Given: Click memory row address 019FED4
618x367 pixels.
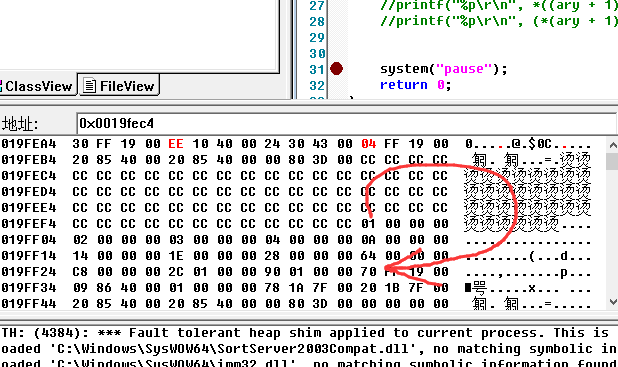Looking at the screenshot, I should click(29, 192).
